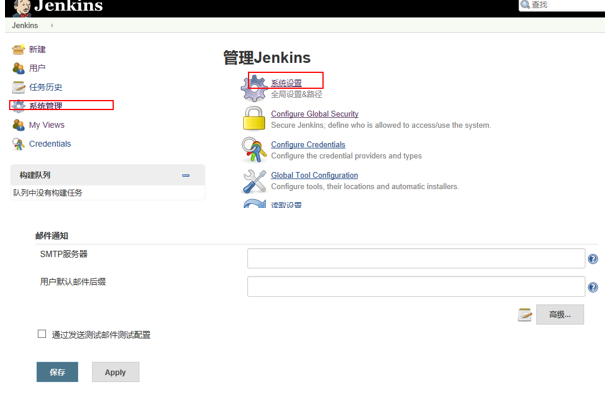Click the 用户 people icon
This screenshot has width=605, height=396.
pyautogui.click(x=18, y=68)
